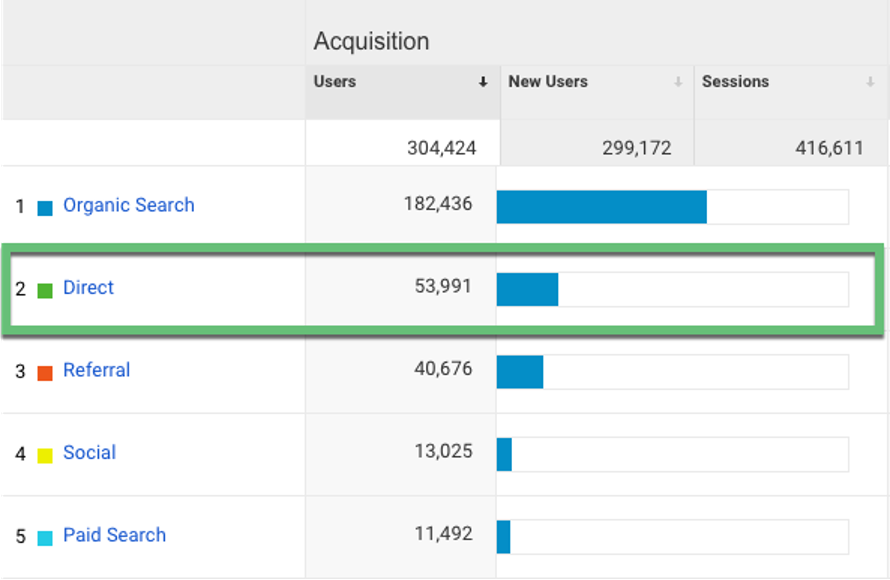890x580 pixels.
Task: Click the sort arrow on Users column
Action: pos(484,82)
